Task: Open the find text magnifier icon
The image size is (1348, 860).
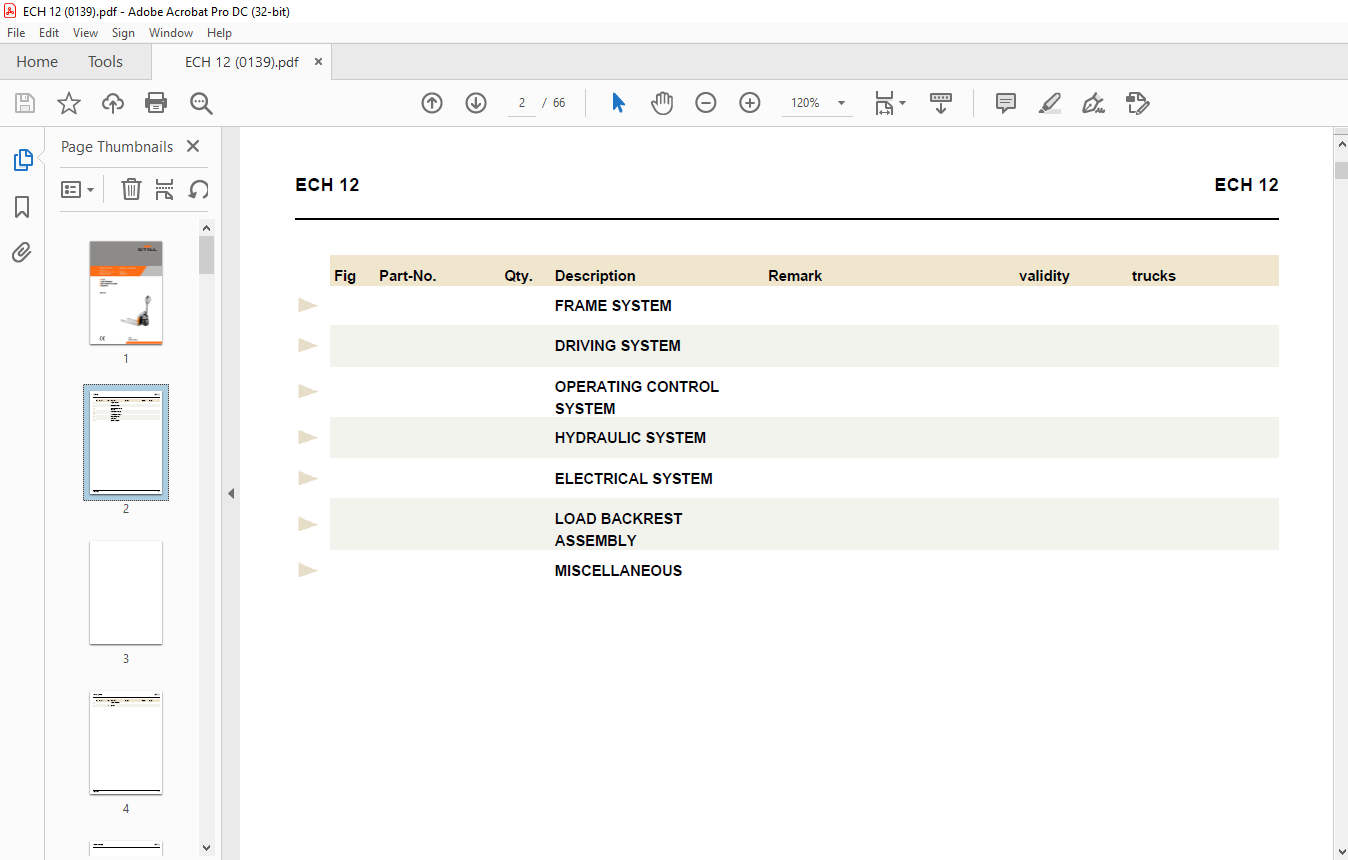Action: [201, 103]
